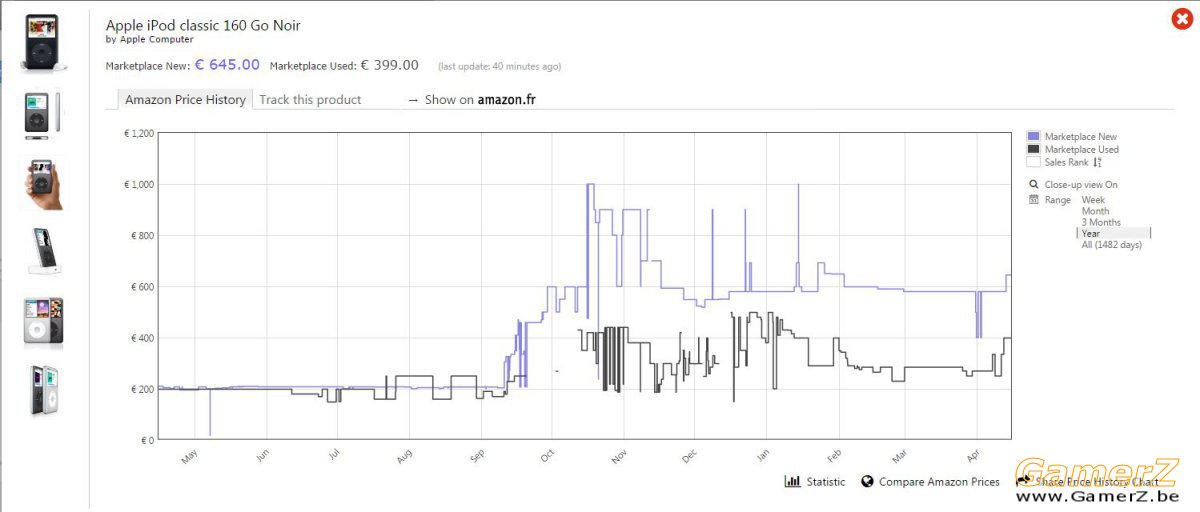The width and height of the screenshot is (1200, 512).
Task: Click the Marketplace Used price € 399.00
Action: (x=389, y=65)
